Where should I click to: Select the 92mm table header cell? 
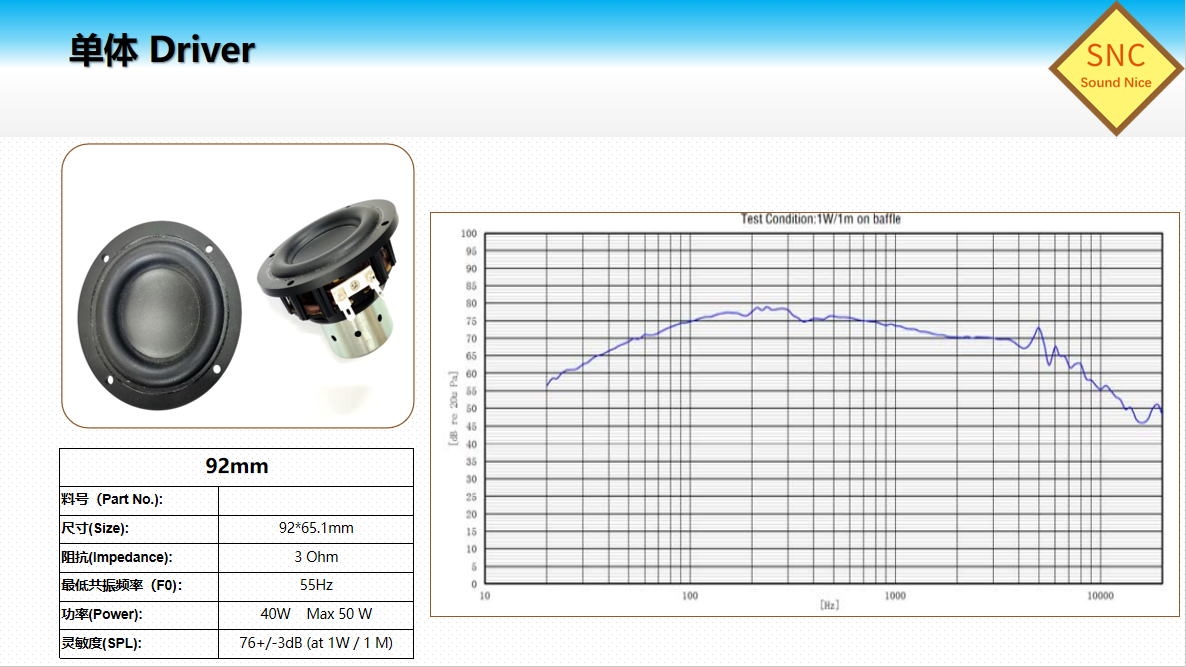click(x=237, y=467)
